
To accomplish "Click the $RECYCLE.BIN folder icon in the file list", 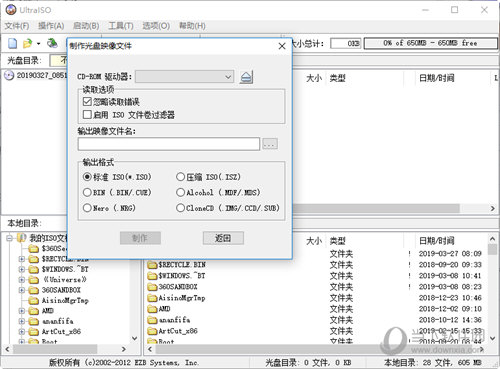I will pyautogui.click(x=152, y=265).
